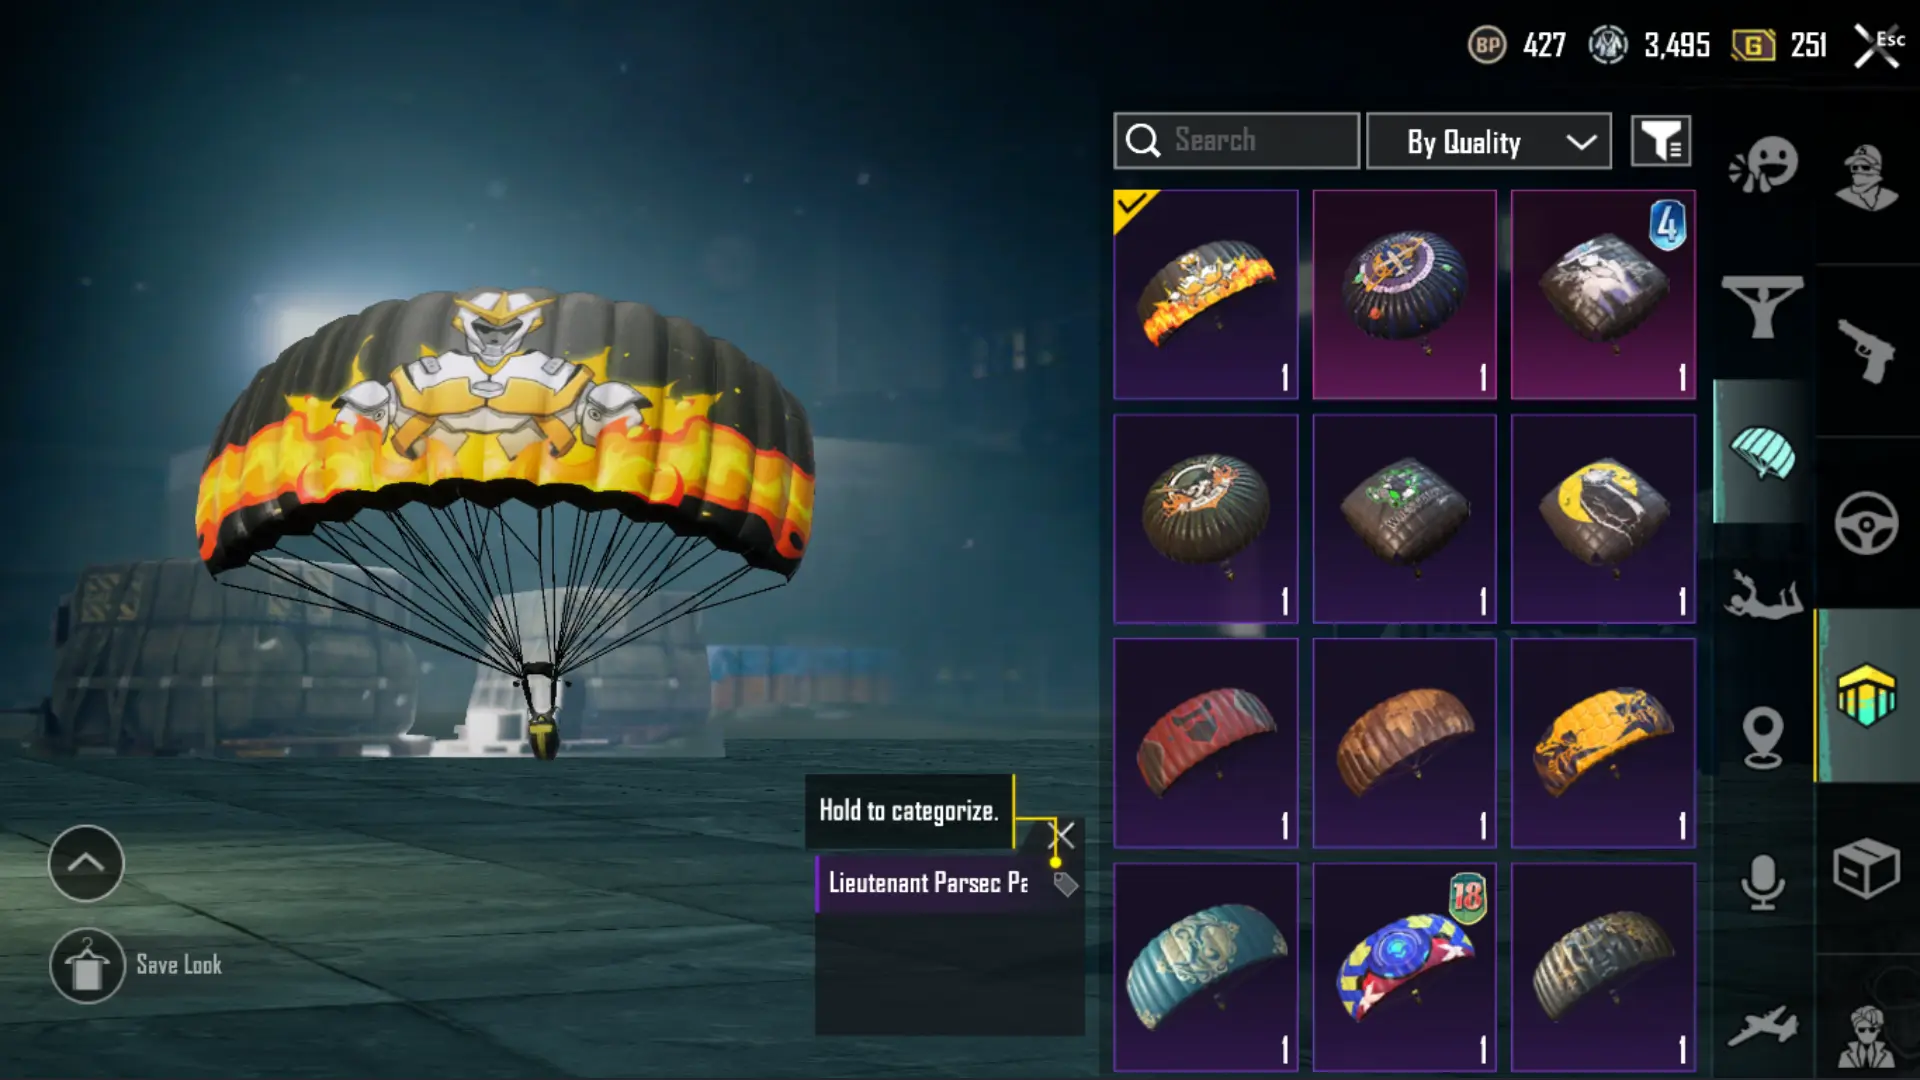Select the parachute with 18 badge
The width and height of the screenshot is (1920, 1080).
tap(1404, 968)
